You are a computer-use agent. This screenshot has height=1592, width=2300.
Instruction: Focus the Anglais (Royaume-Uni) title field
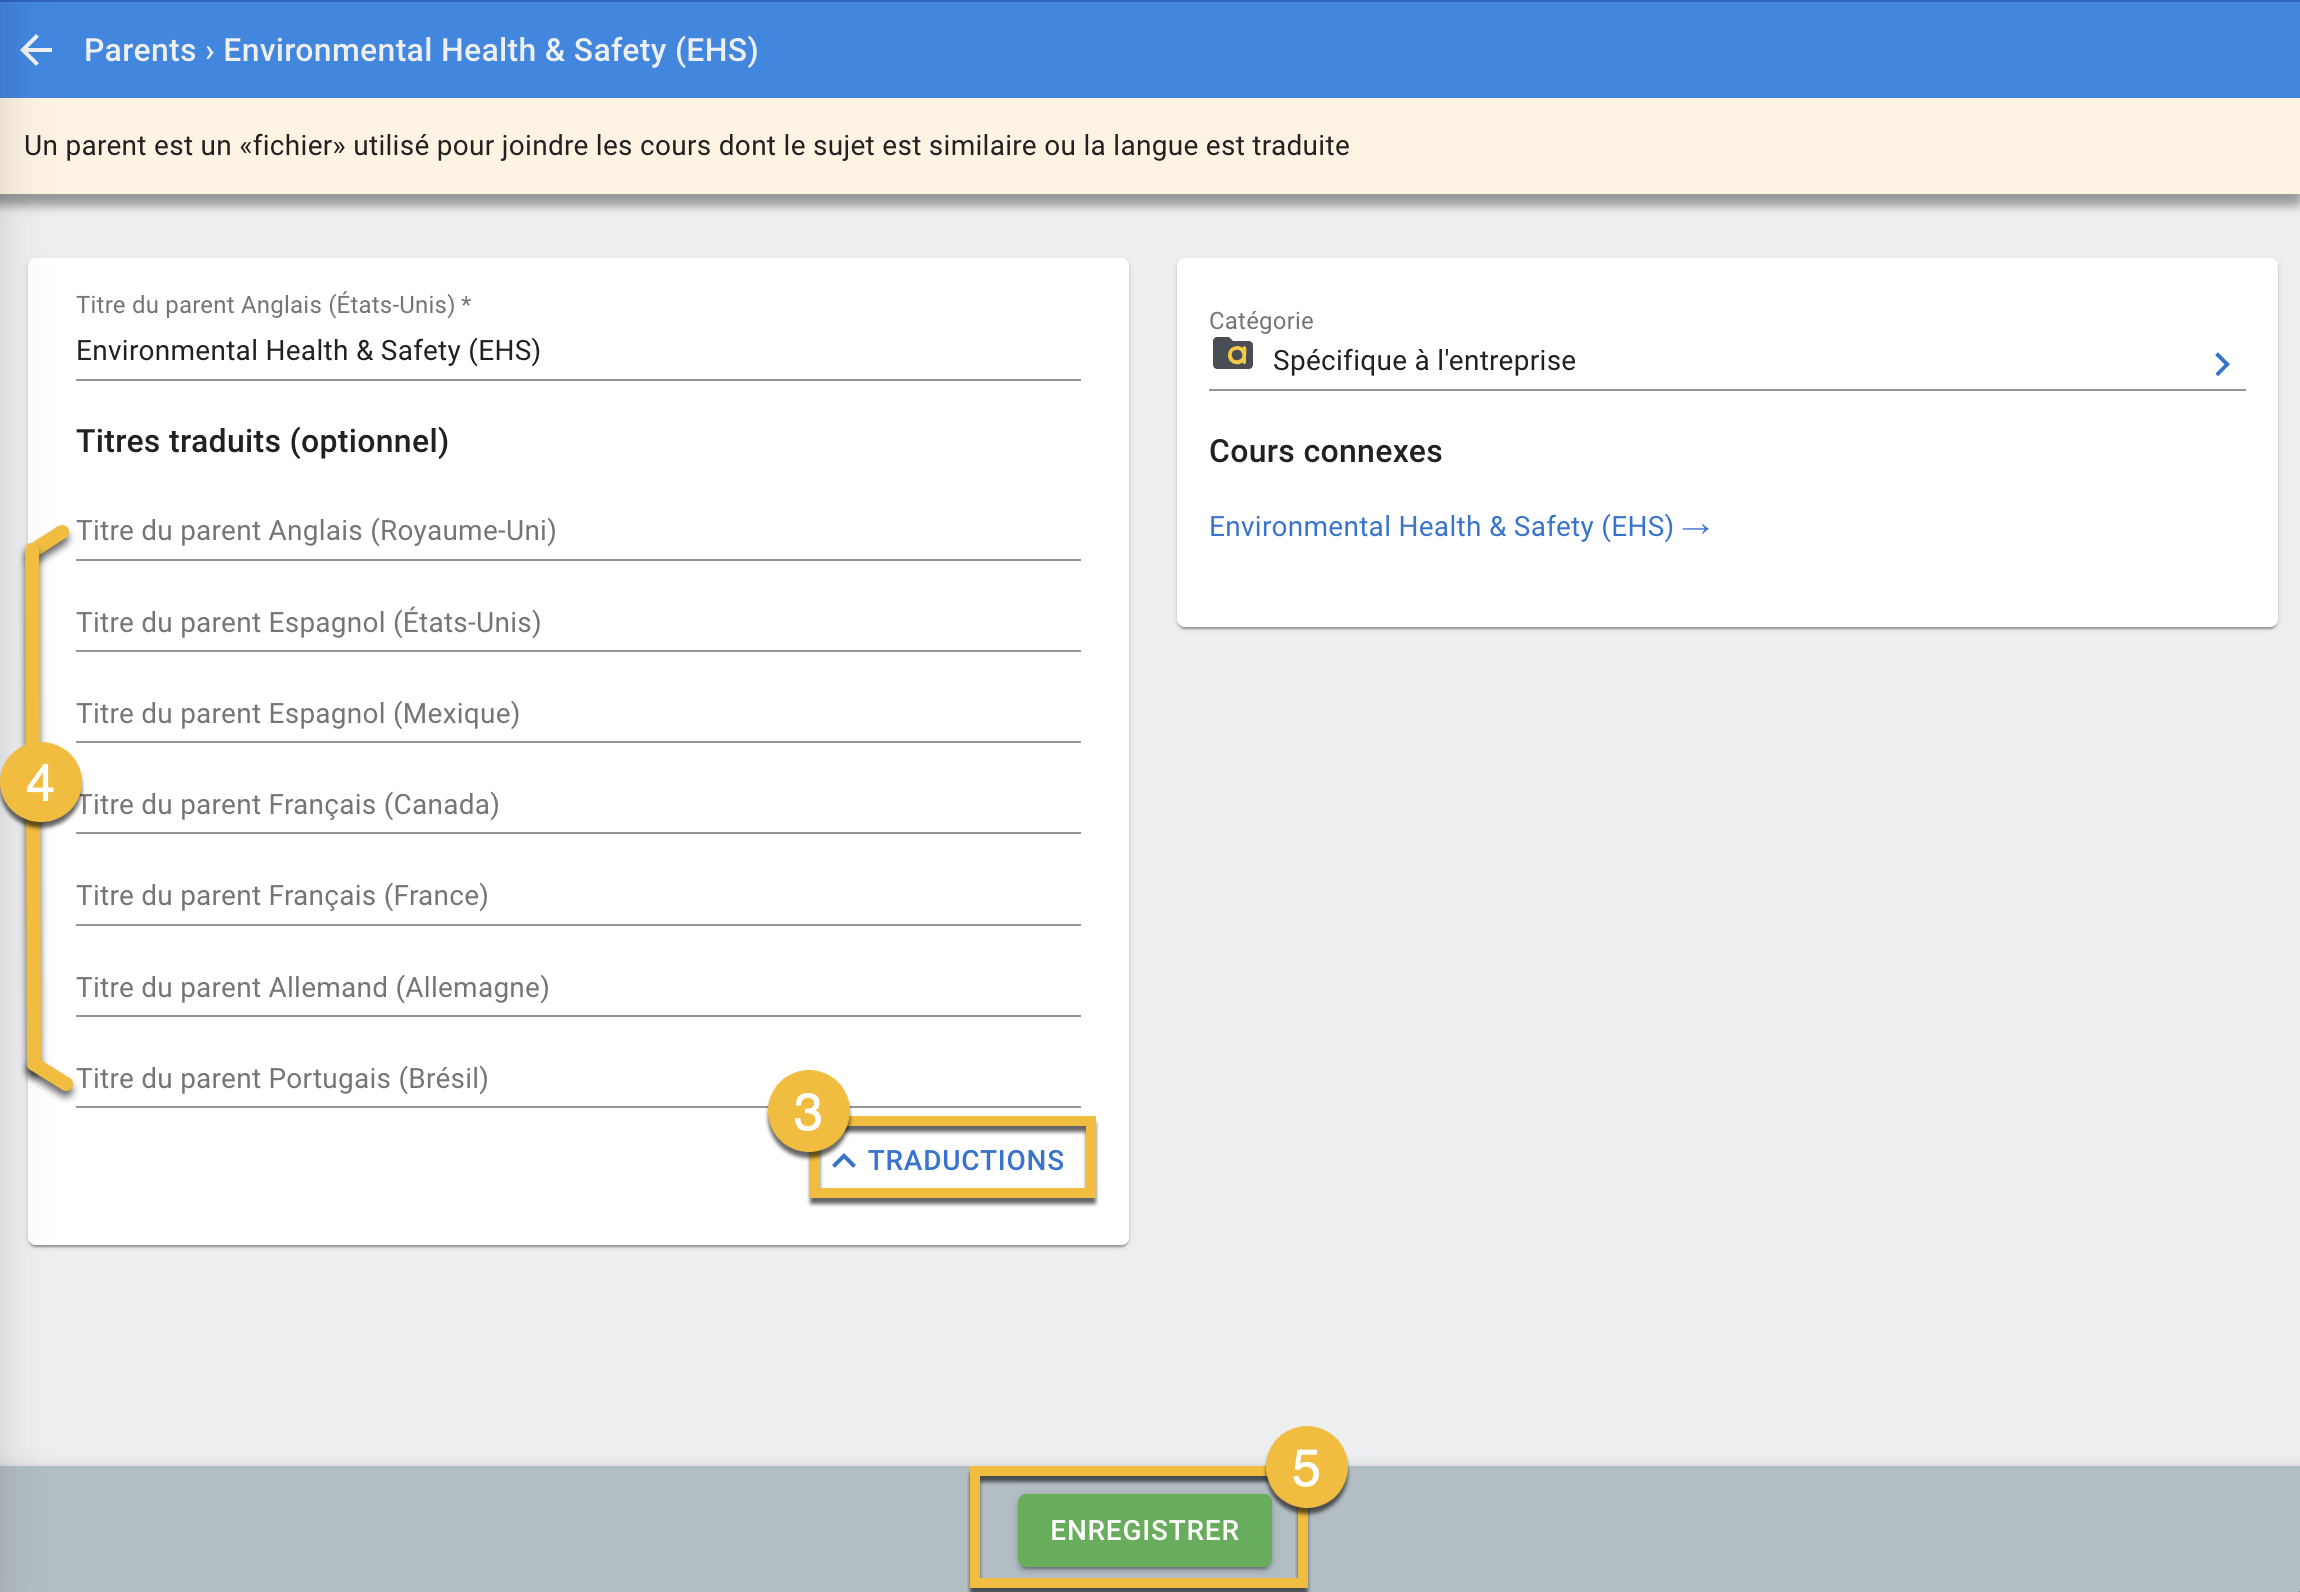pyautogui.click(x=577, y=531)
